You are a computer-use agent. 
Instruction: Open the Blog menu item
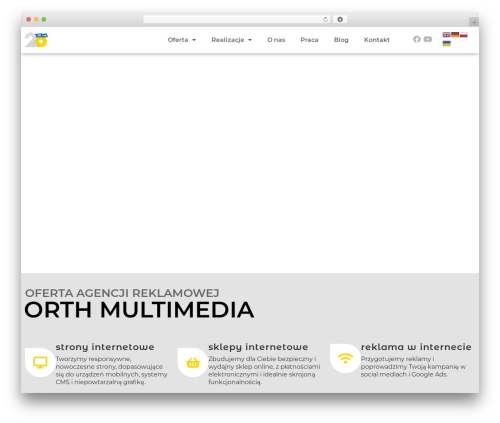point(341,40)
